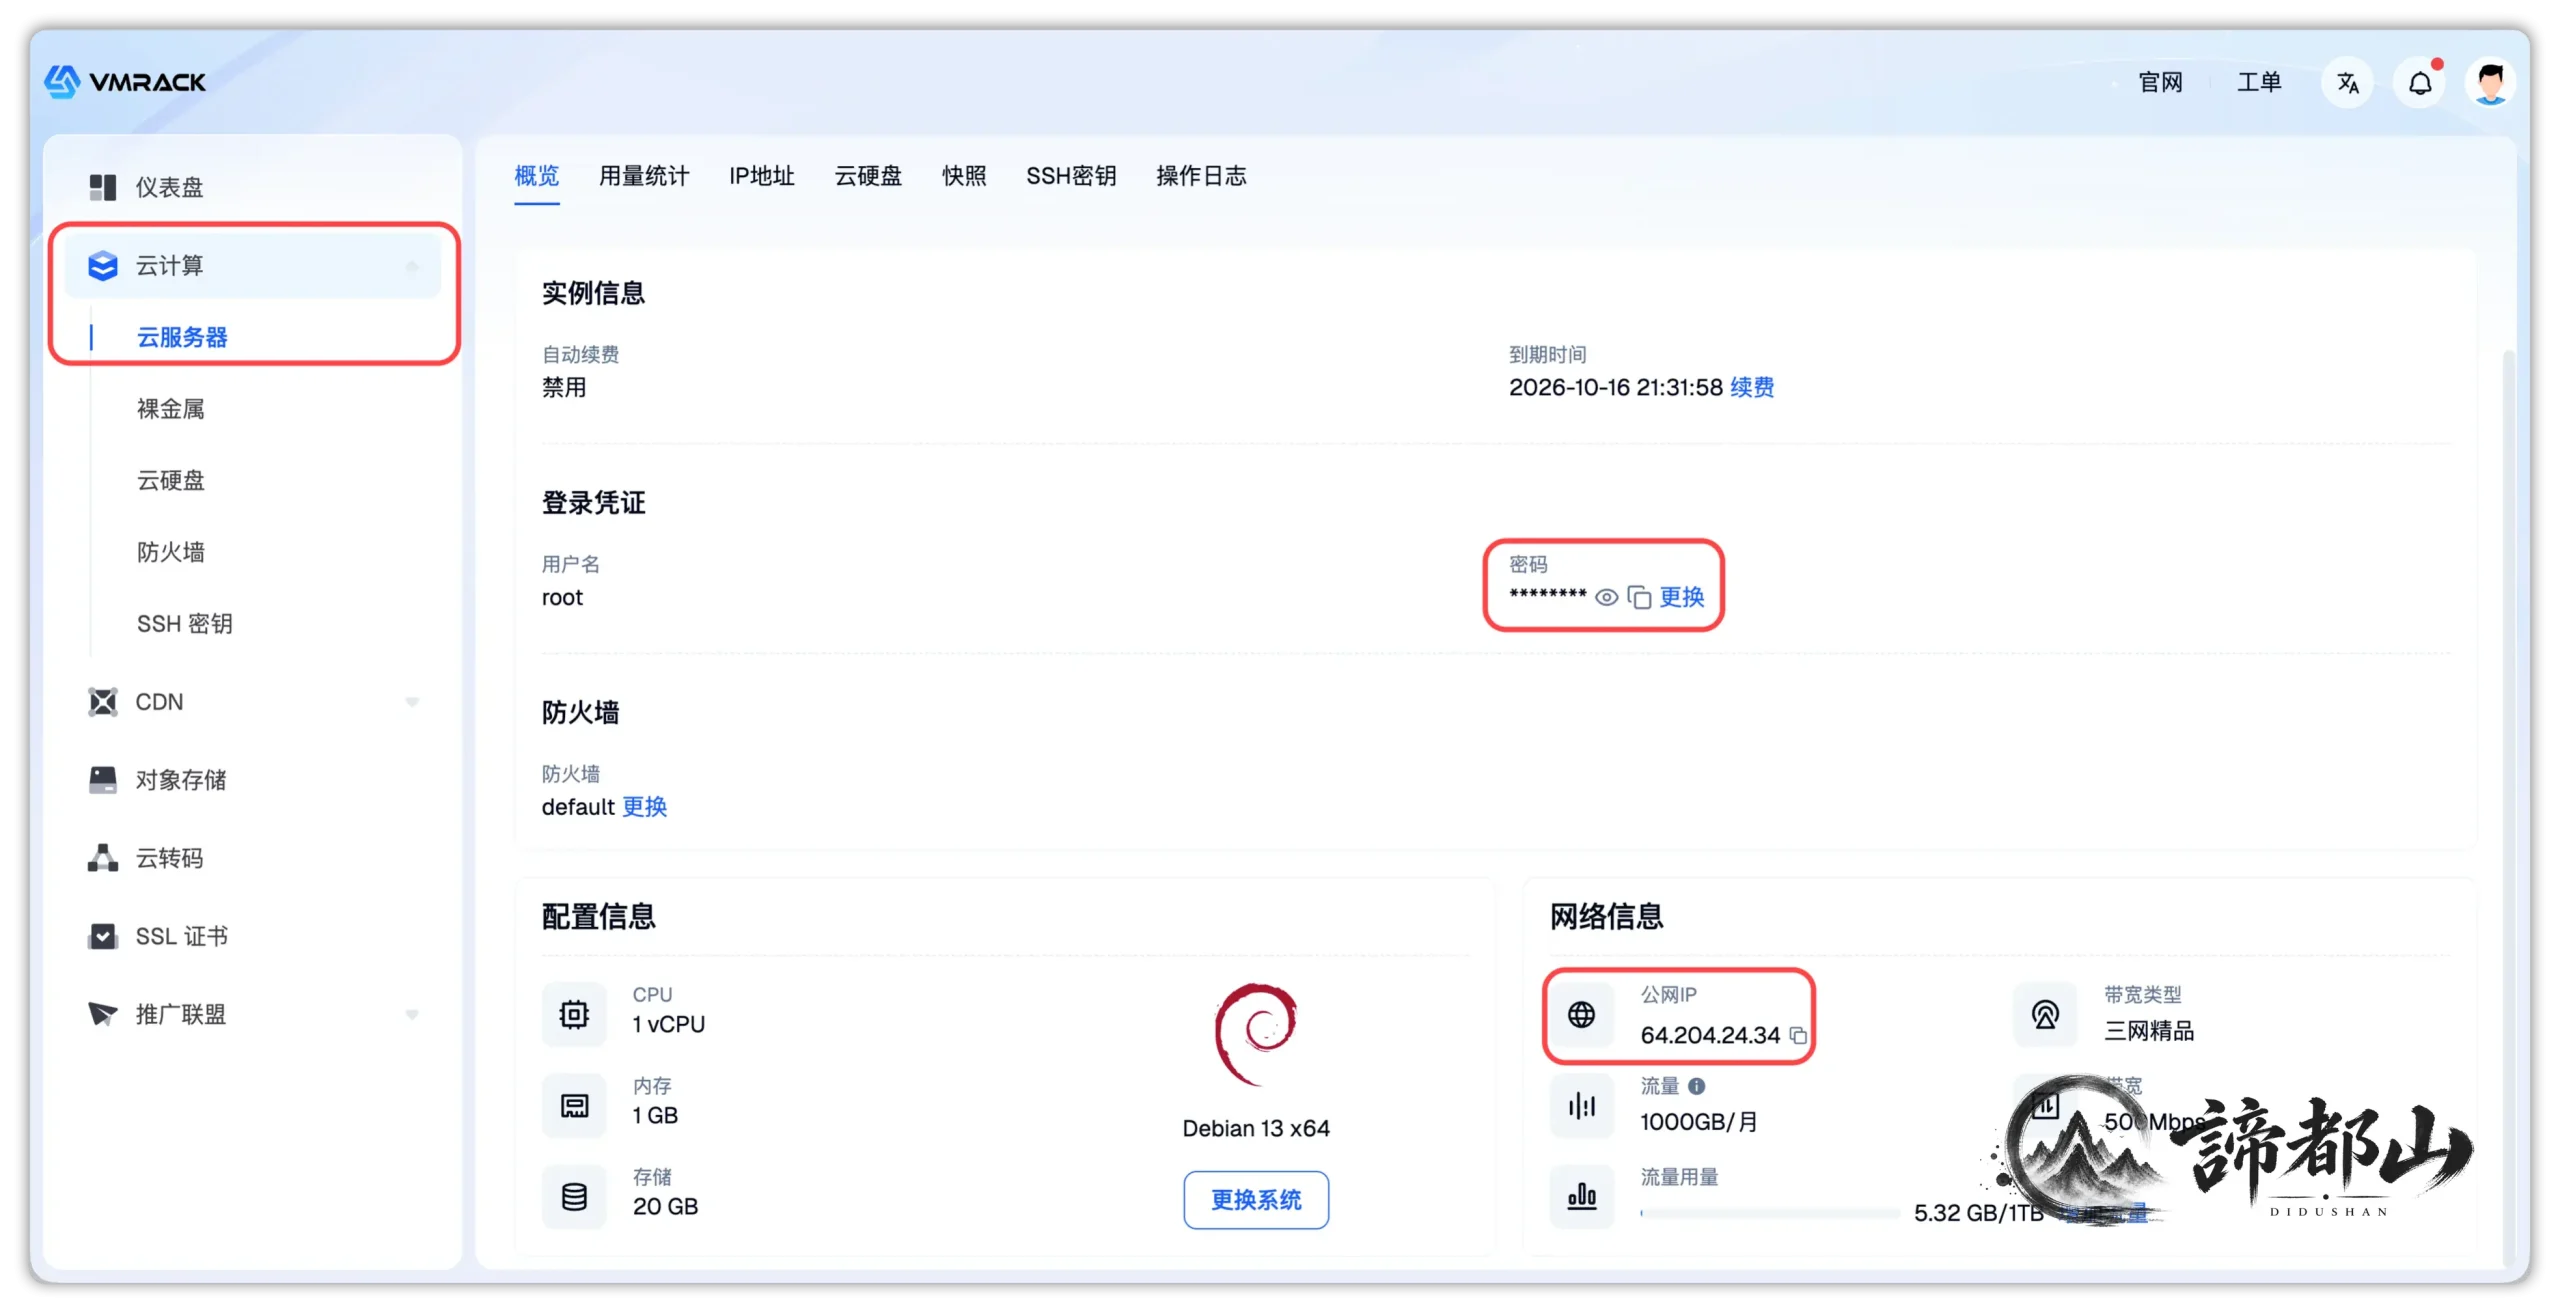
Task: Open the 官网 link in header
Action: point(2160,83)
